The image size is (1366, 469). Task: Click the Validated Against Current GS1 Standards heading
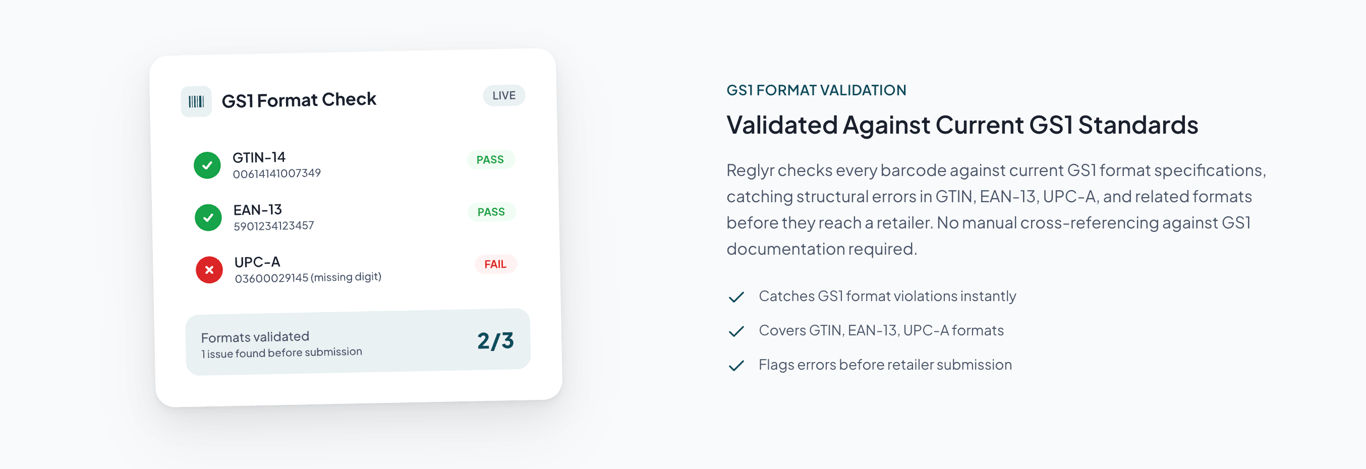[x=962, y=125]
